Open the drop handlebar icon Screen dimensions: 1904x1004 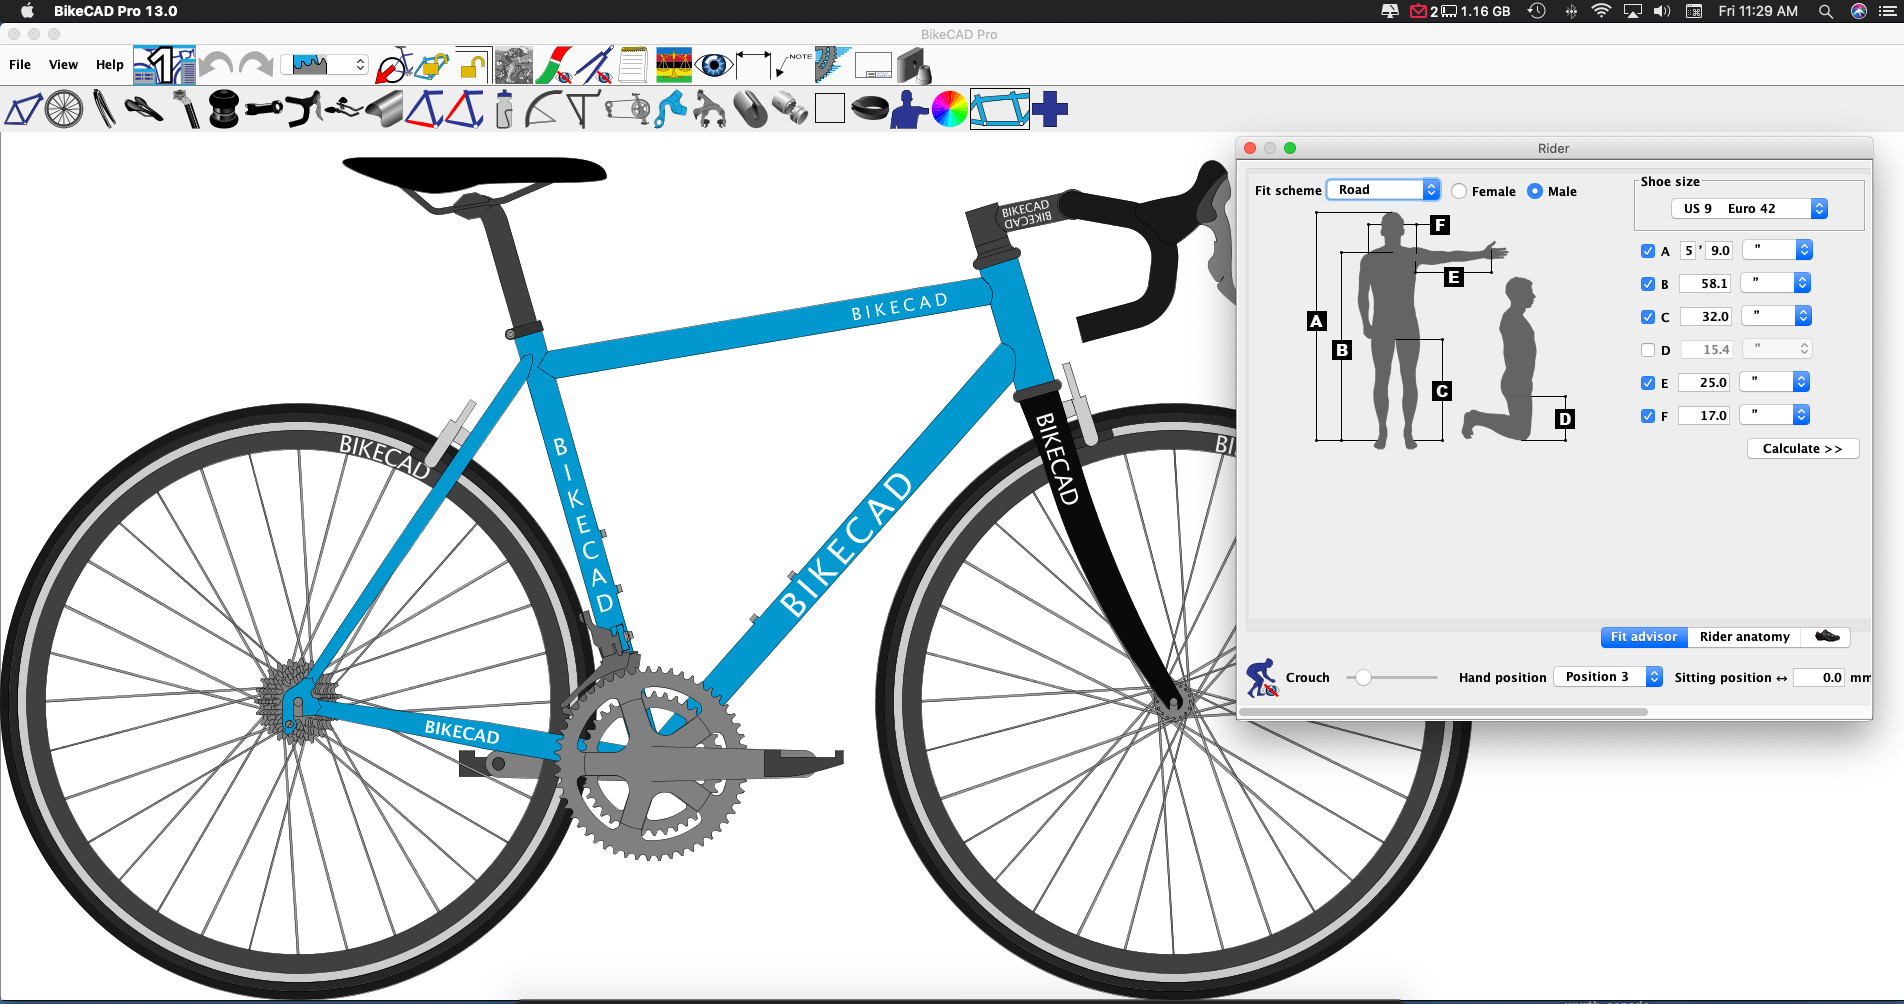pos(304,109)
